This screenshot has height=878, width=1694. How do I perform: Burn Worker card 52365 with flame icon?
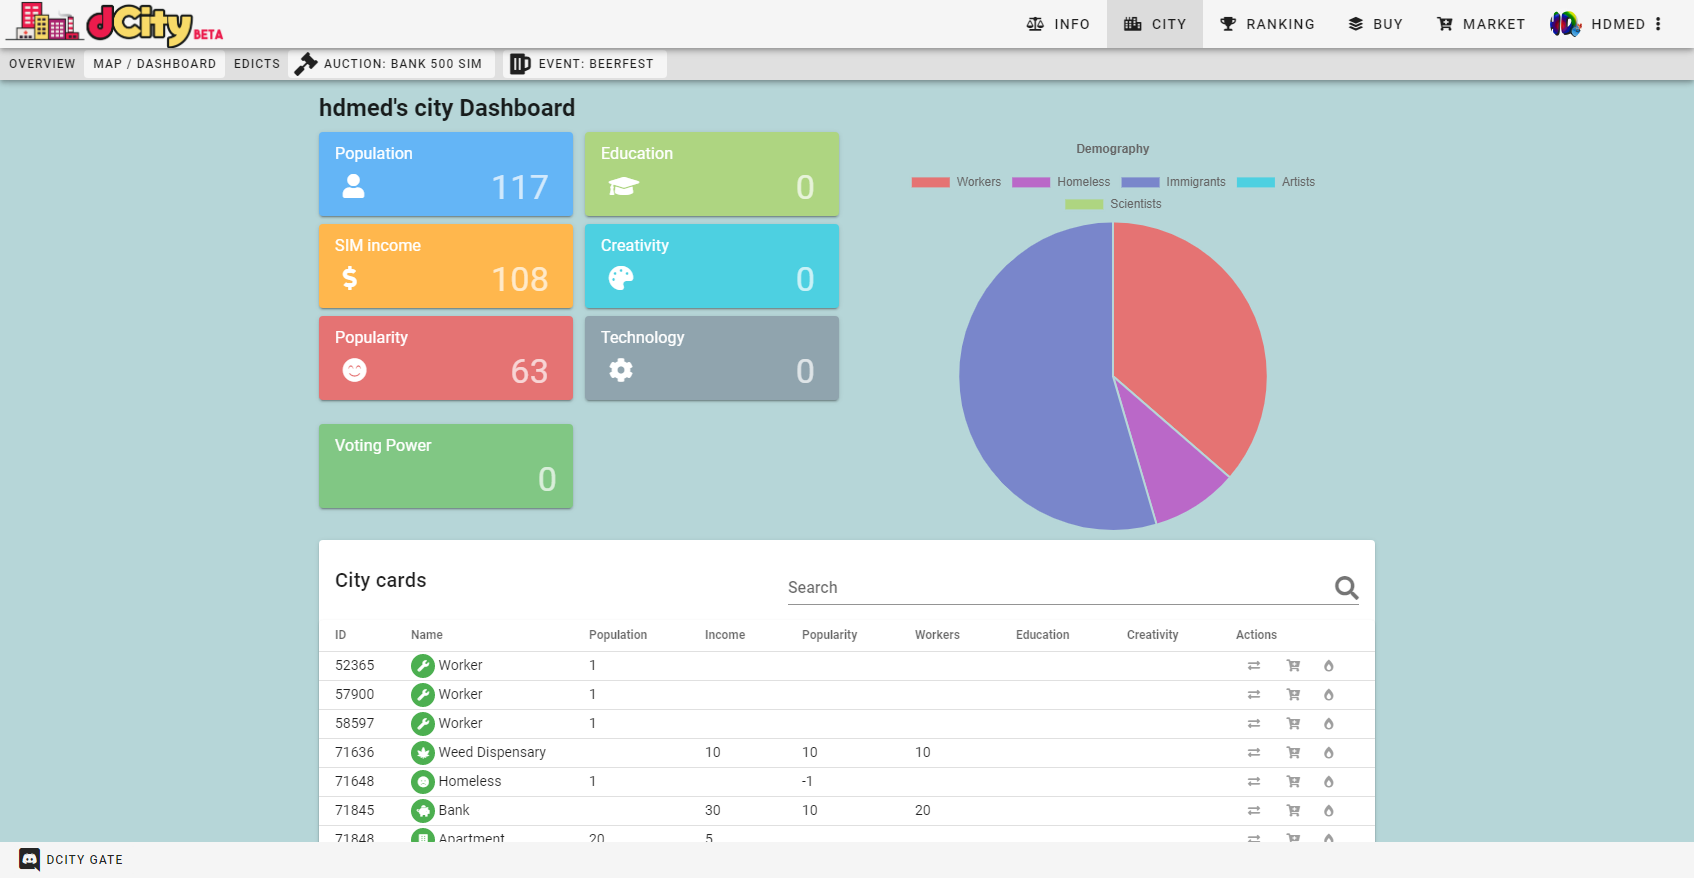point(1329,666)
